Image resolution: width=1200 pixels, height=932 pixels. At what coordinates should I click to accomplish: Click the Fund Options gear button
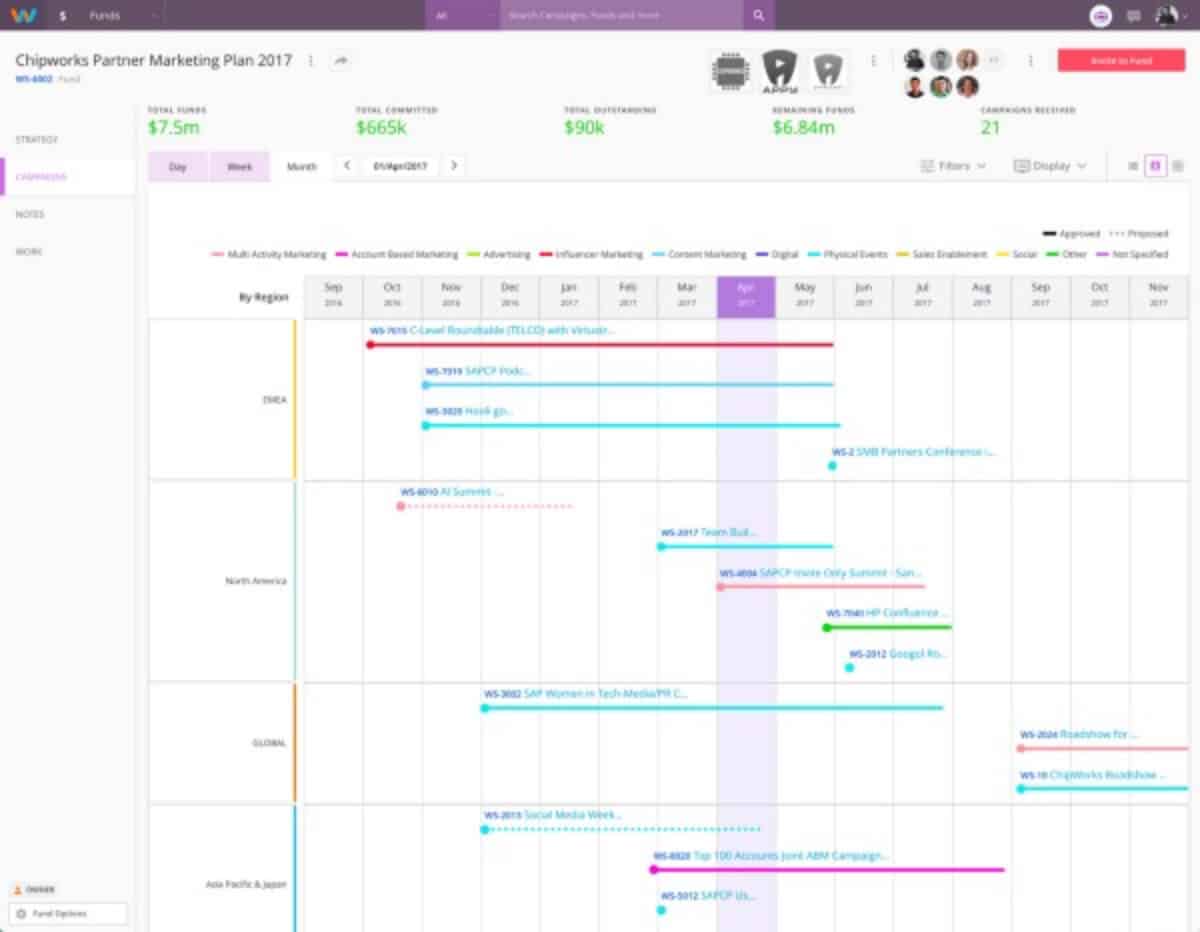point(68,913)
